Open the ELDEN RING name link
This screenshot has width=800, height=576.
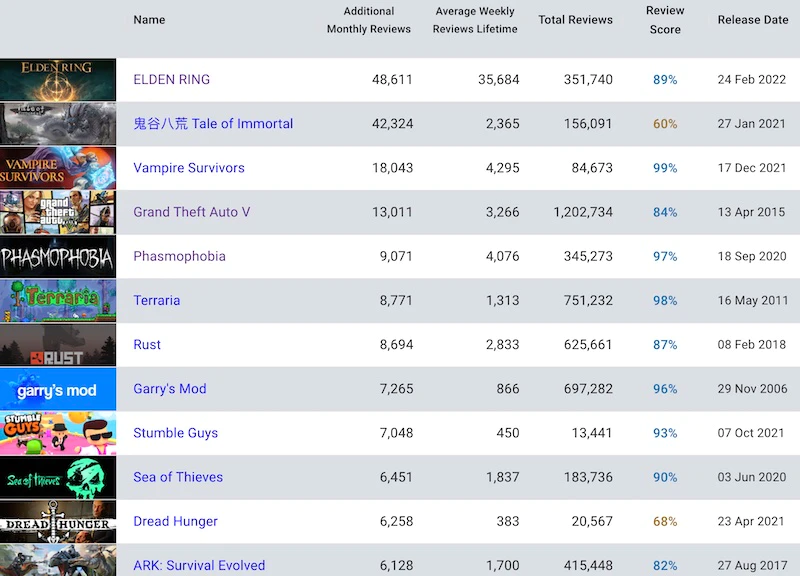click(x=172, y=80)
